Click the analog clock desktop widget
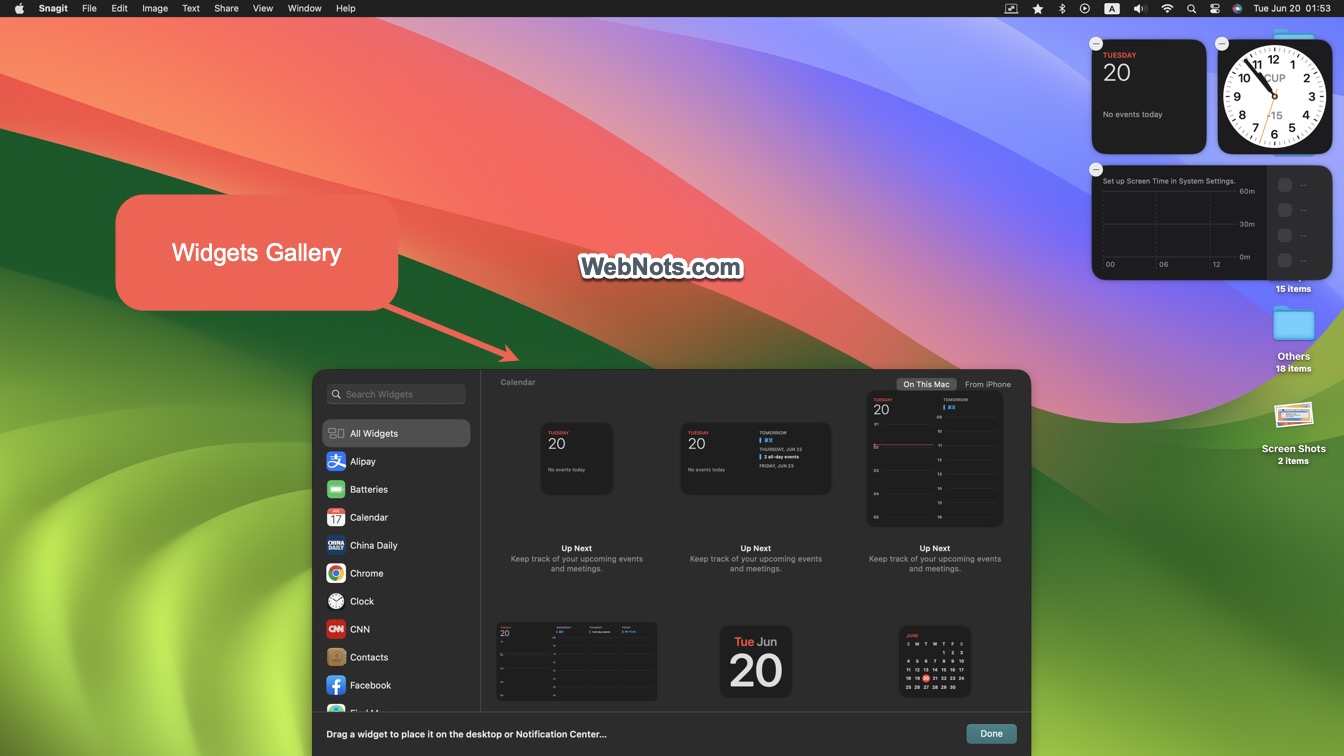This screenshot has height=756, width=1344. point(1274,97)
